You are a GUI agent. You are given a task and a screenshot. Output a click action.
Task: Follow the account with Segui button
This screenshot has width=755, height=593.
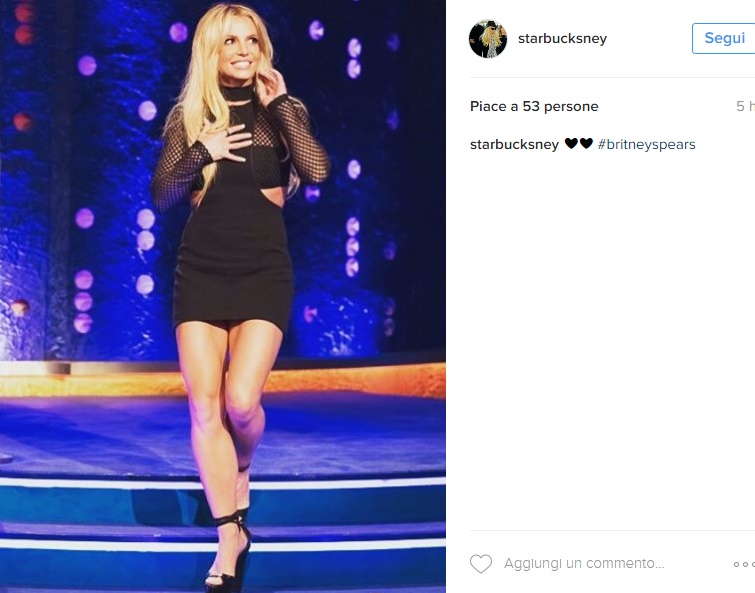[x=724, y=38]
